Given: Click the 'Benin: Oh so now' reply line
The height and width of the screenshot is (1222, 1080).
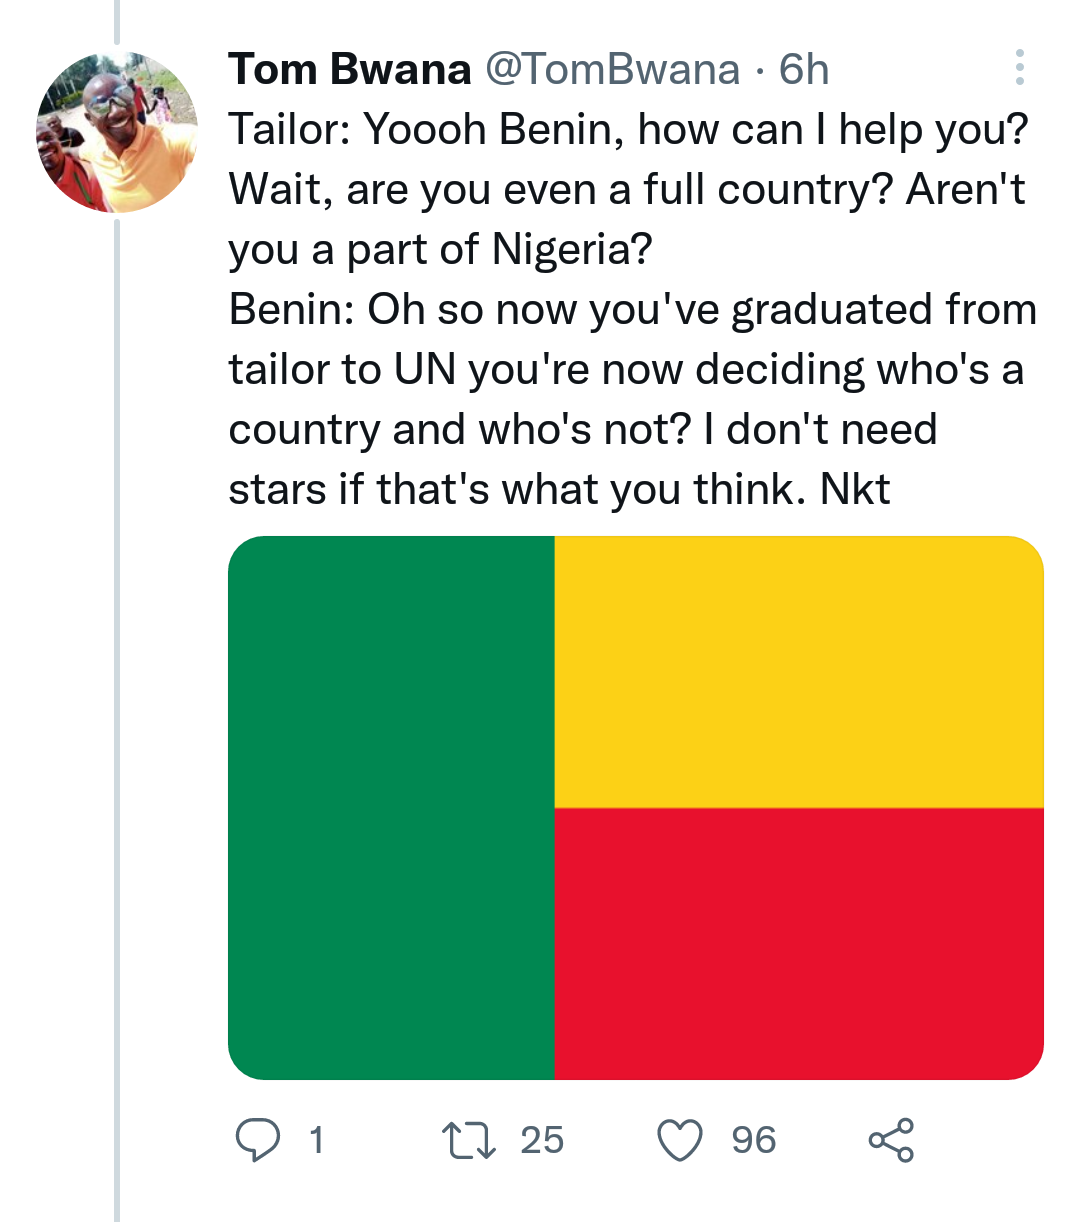Looking at the screenshot, I should click(632, 310).
